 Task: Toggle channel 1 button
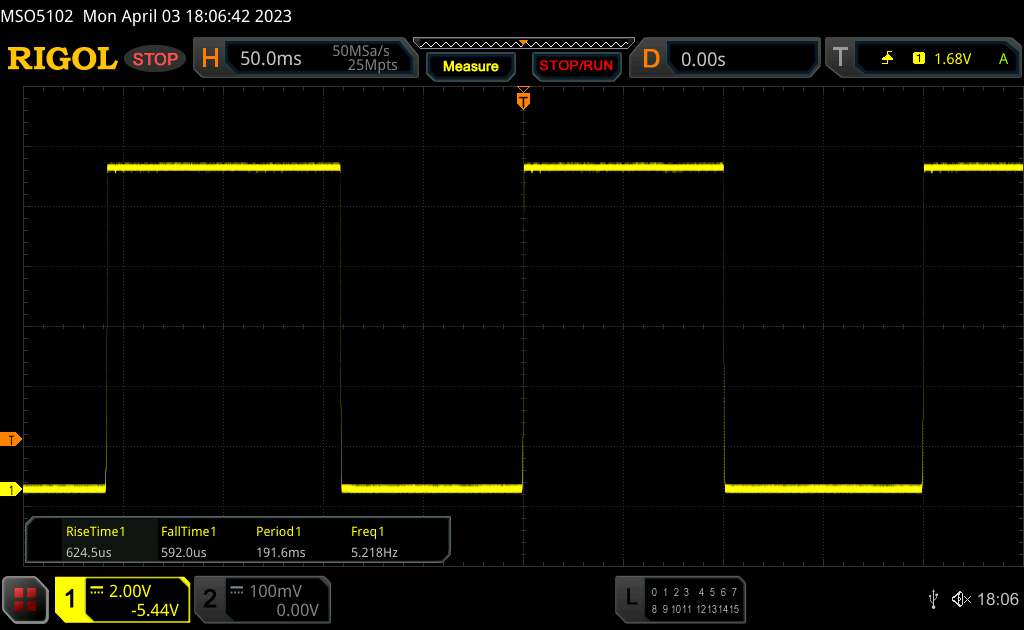pos(71,599)
